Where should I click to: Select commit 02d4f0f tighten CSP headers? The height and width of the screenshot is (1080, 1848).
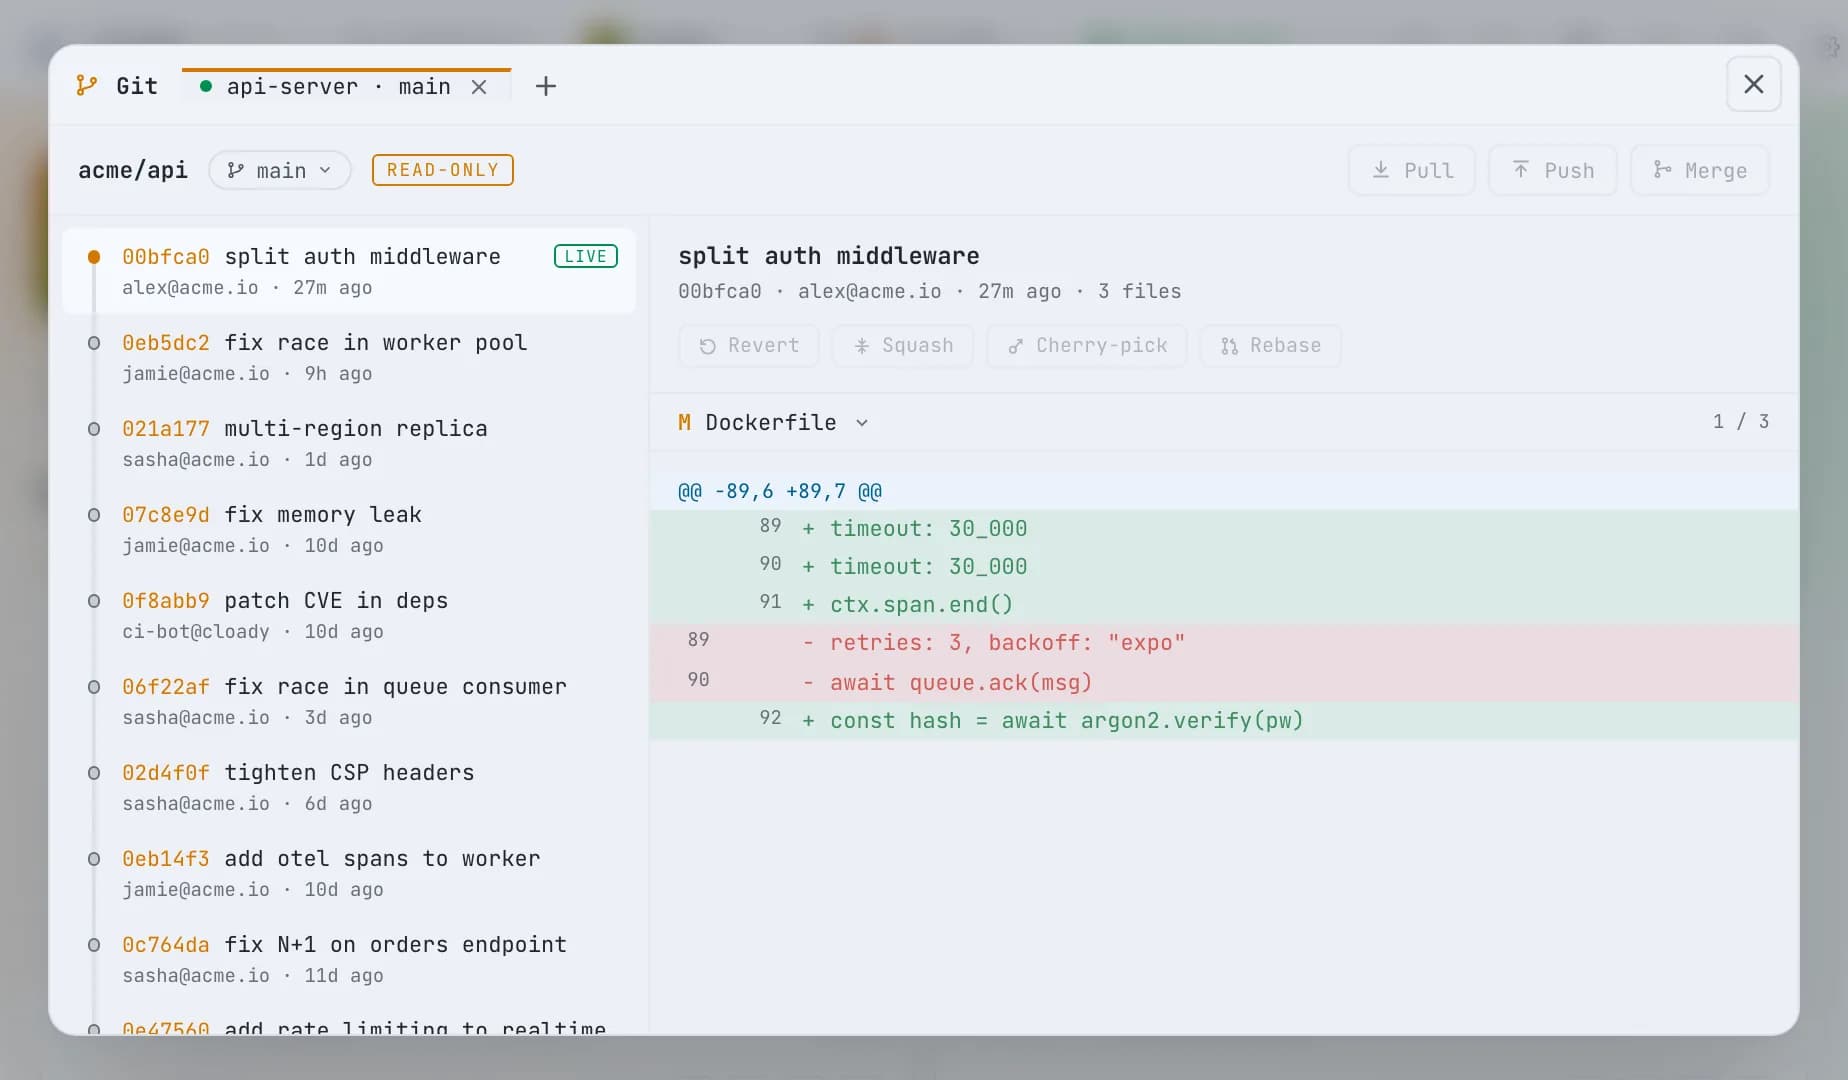coord(348,787)
